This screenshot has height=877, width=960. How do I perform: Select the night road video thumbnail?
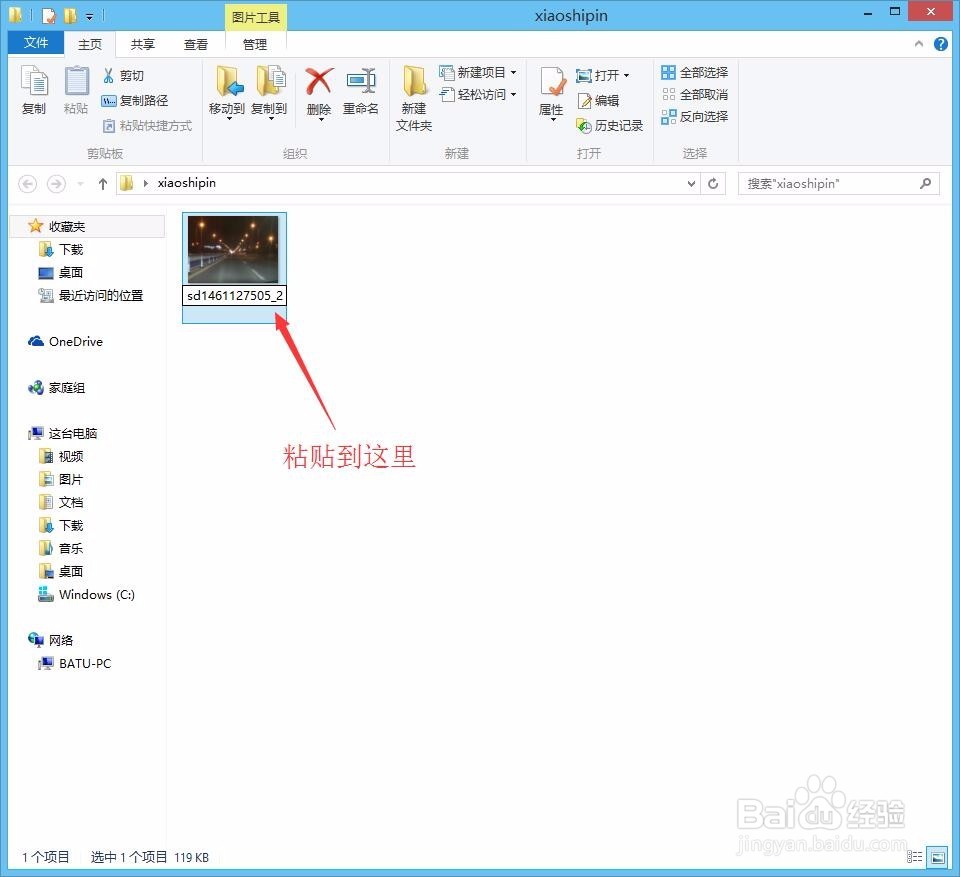click(x=233, y=249)
